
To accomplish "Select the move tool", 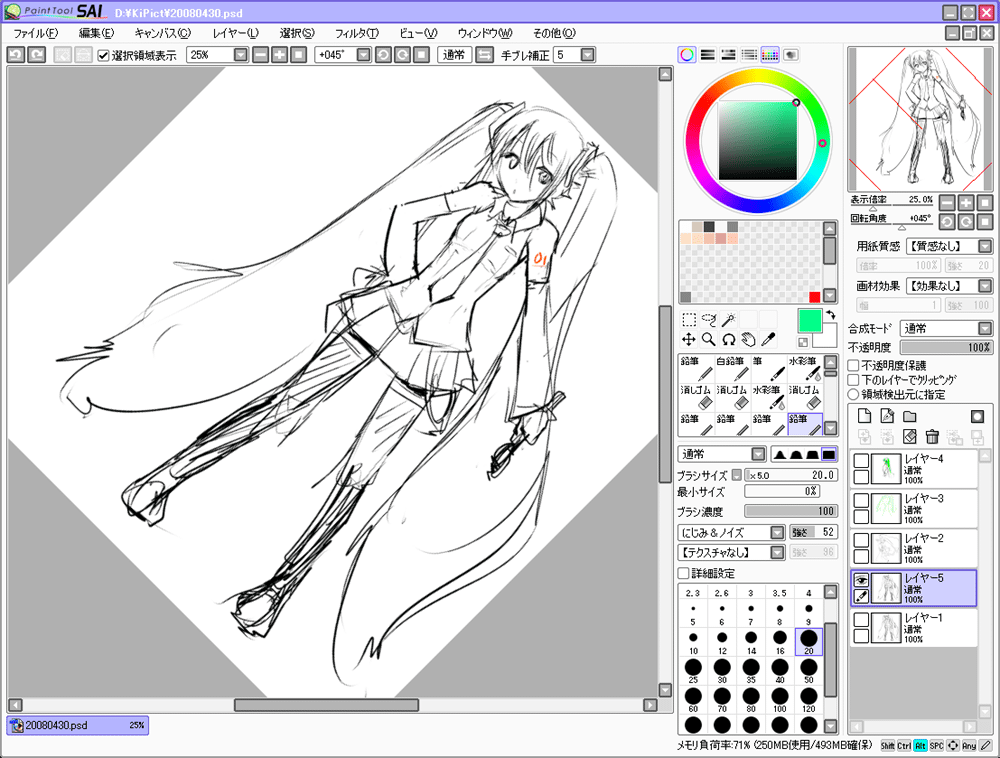I will 689,339.
